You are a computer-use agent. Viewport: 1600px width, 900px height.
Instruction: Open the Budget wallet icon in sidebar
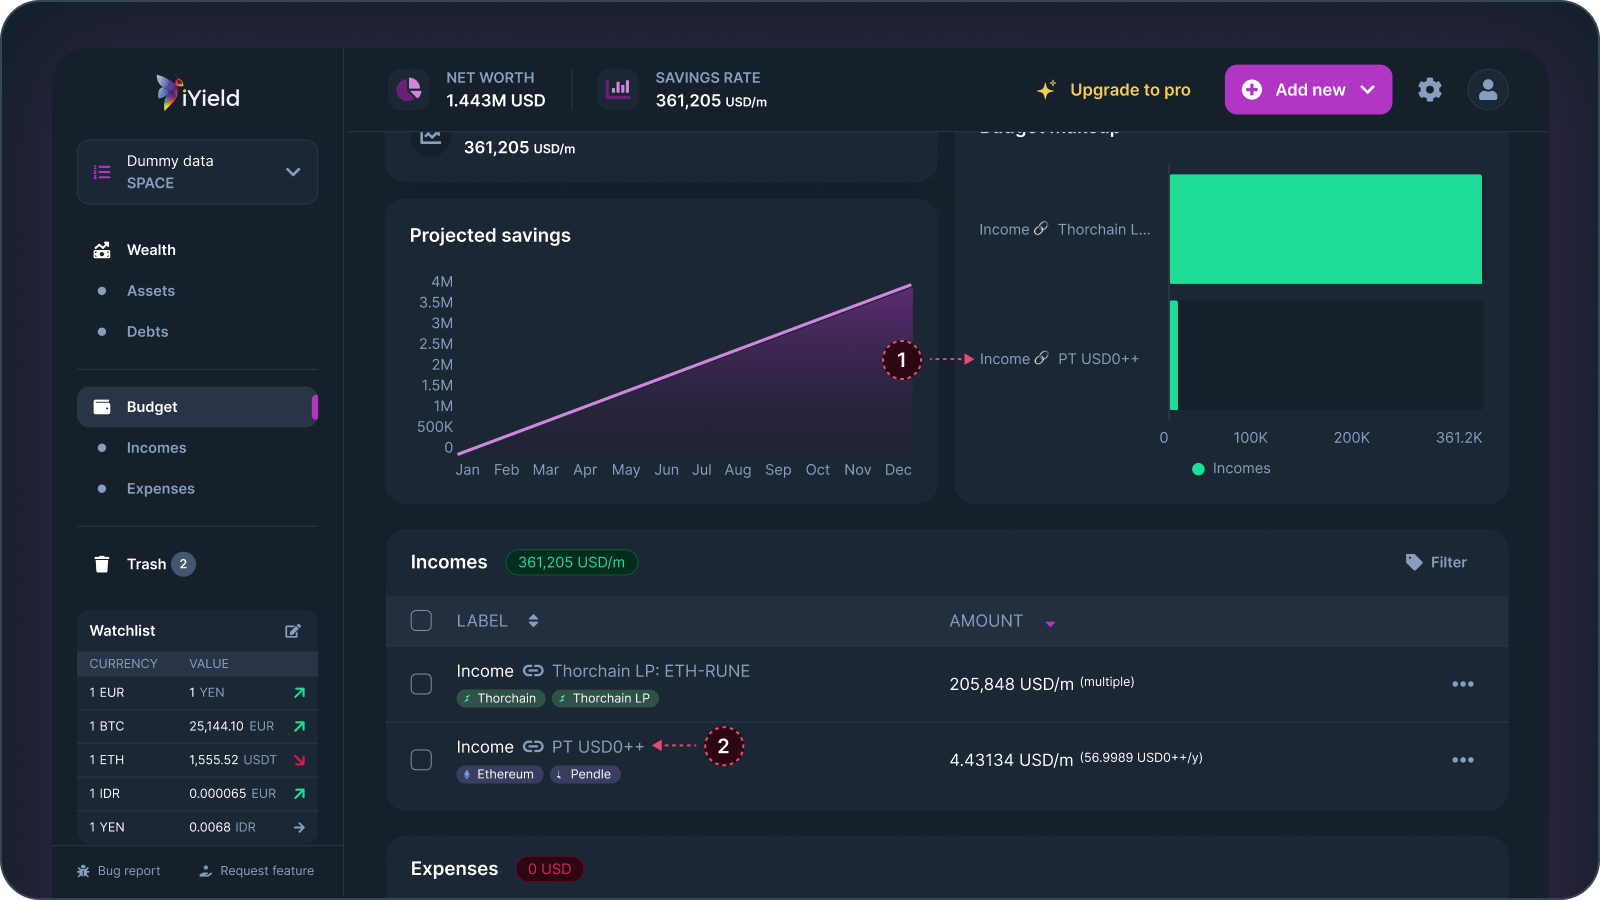[x=103, y=406]
